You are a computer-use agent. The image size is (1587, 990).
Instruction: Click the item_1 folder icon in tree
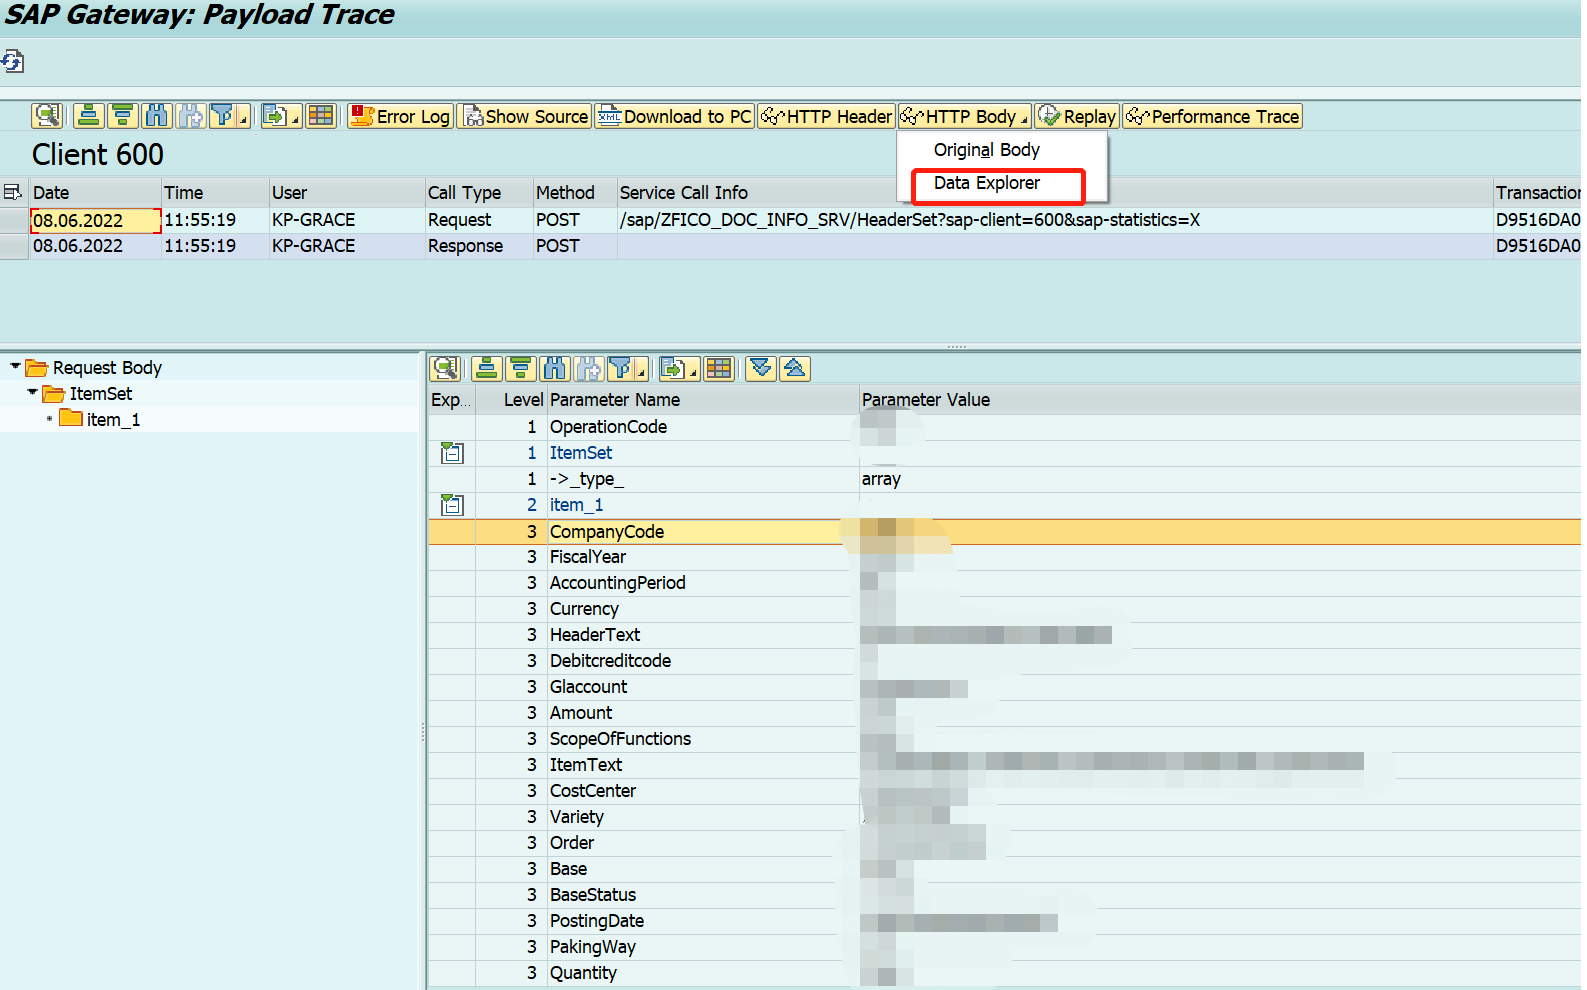click(x=71, y=419)
